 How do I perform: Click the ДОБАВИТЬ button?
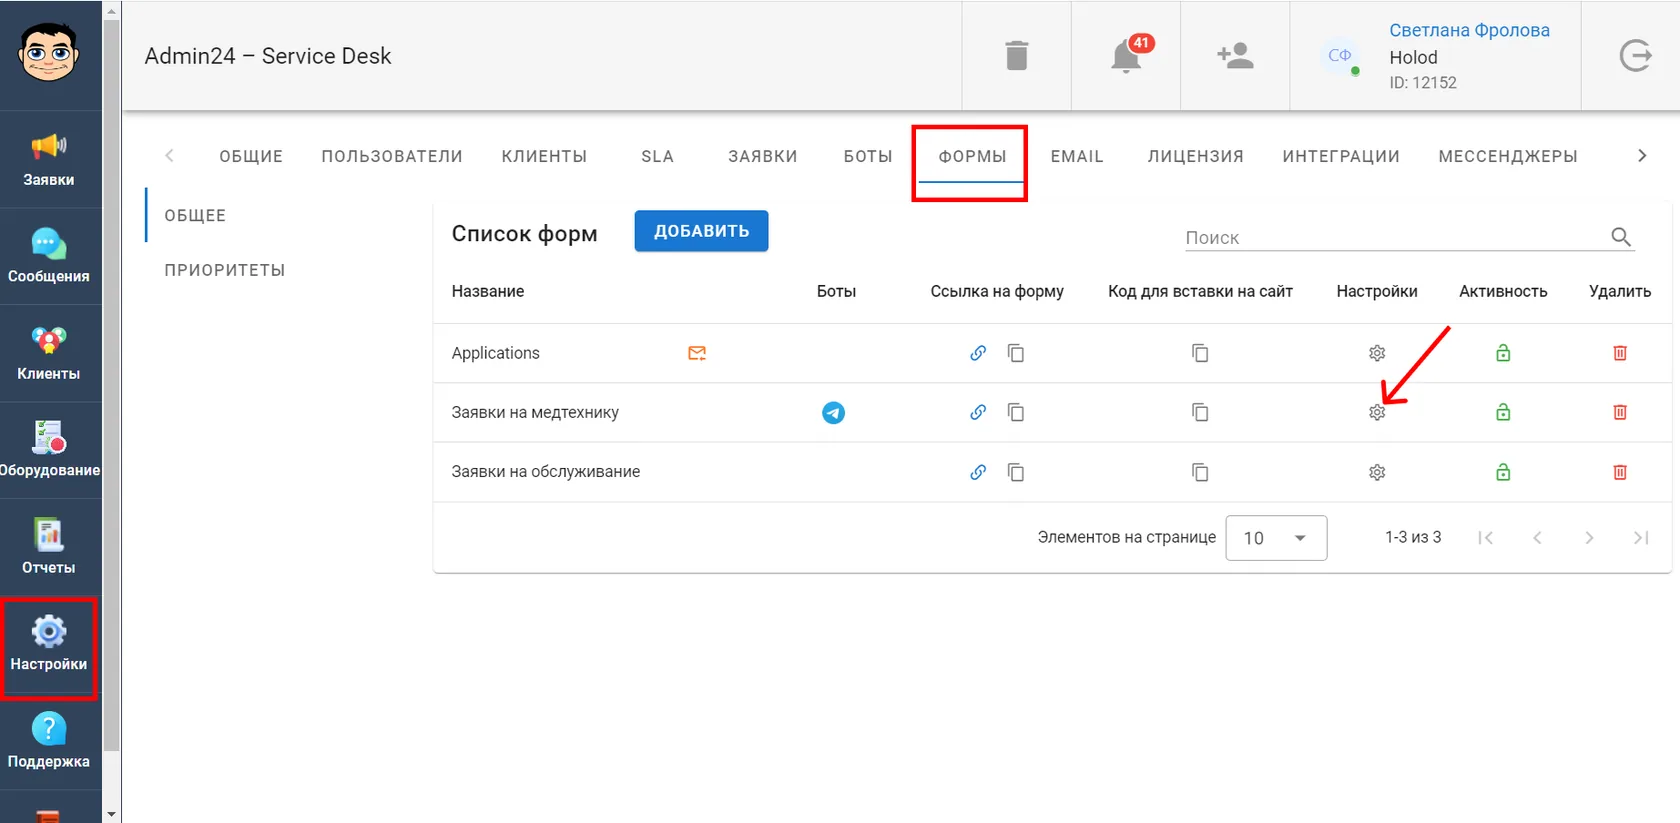pyautogui.click(x=701, y=231)
